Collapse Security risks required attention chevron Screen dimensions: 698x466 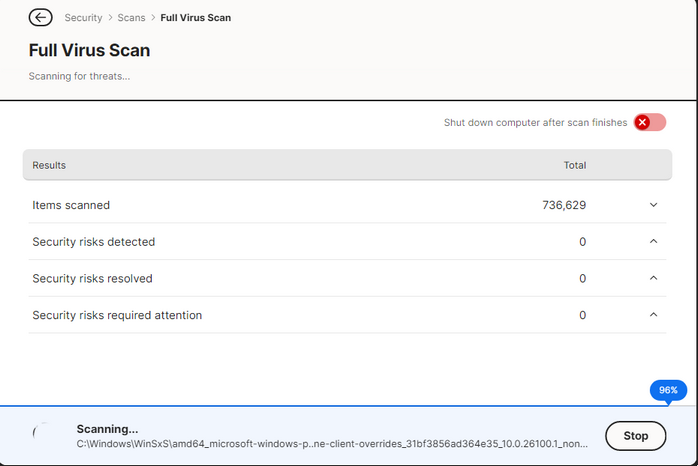[x=653, y=315]
